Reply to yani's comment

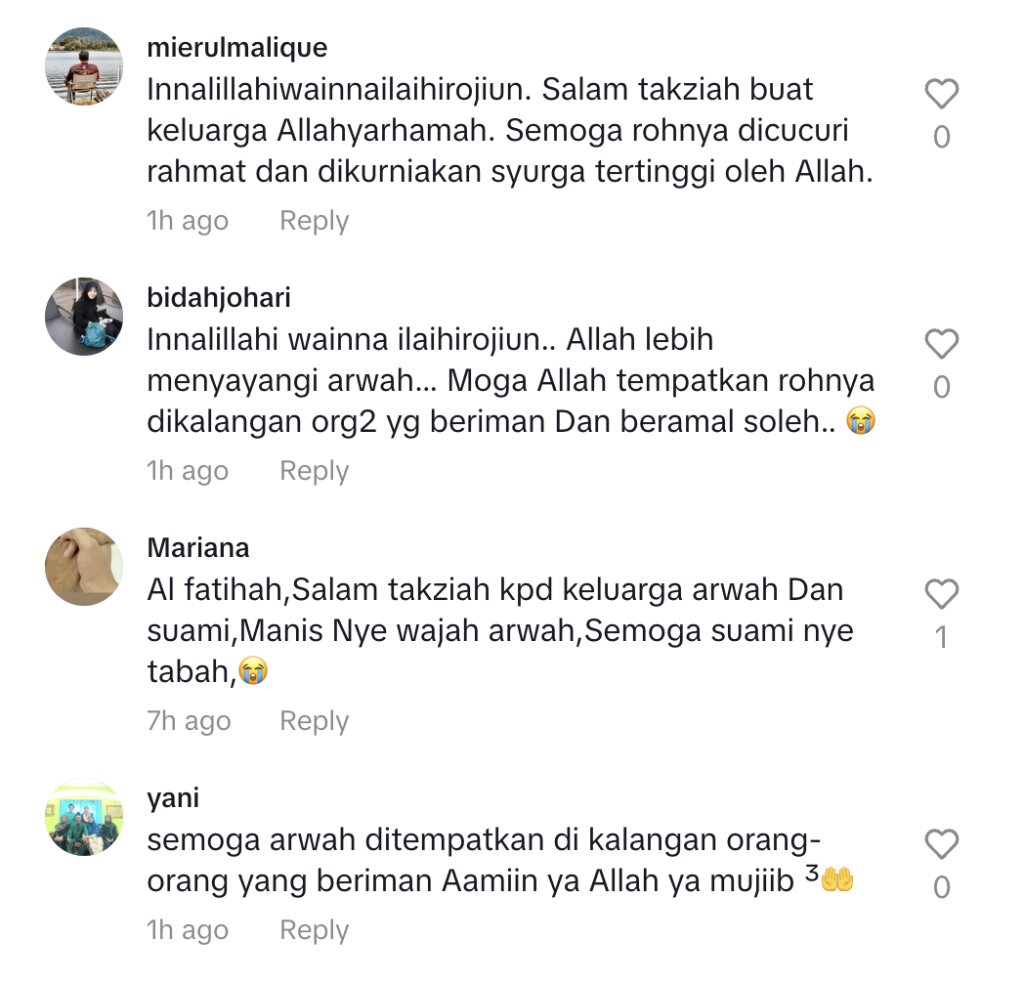(314, 930)
